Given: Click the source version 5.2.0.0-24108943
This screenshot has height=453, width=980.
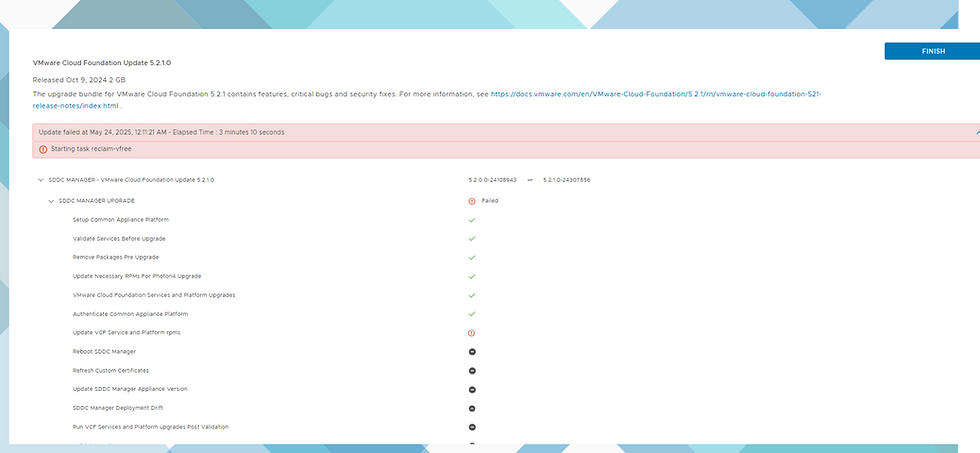Looking at the screenshot, I should 492,180.
